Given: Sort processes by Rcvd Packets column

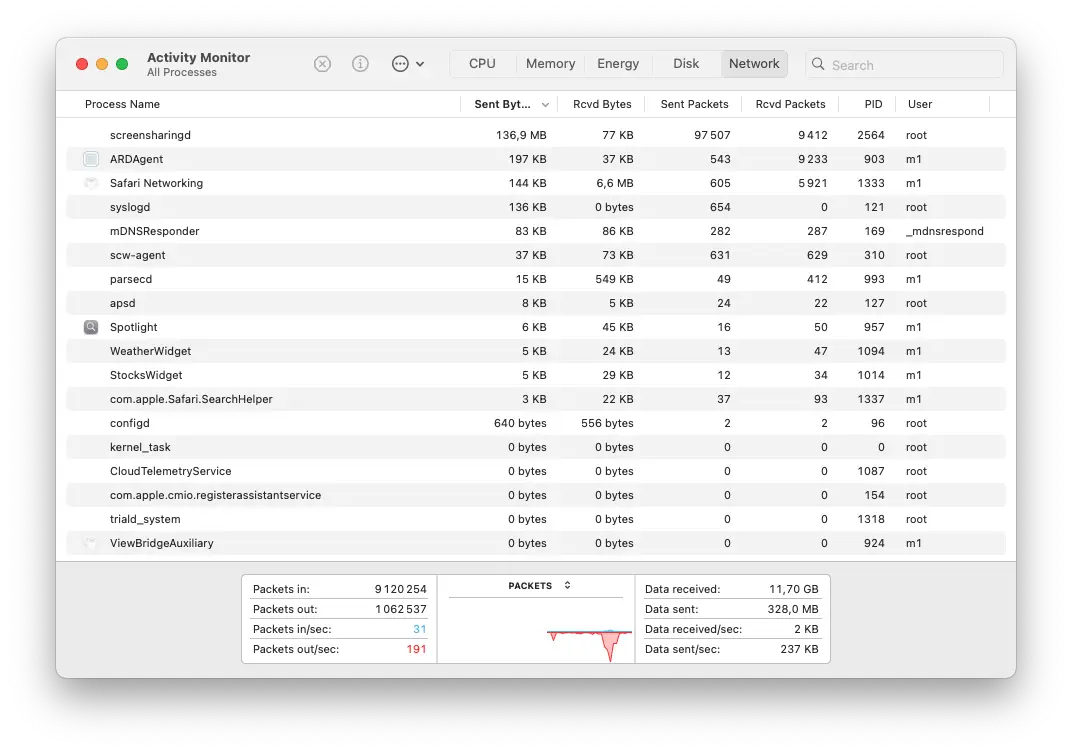Looking at the screenshot, I should click(793, 104).
